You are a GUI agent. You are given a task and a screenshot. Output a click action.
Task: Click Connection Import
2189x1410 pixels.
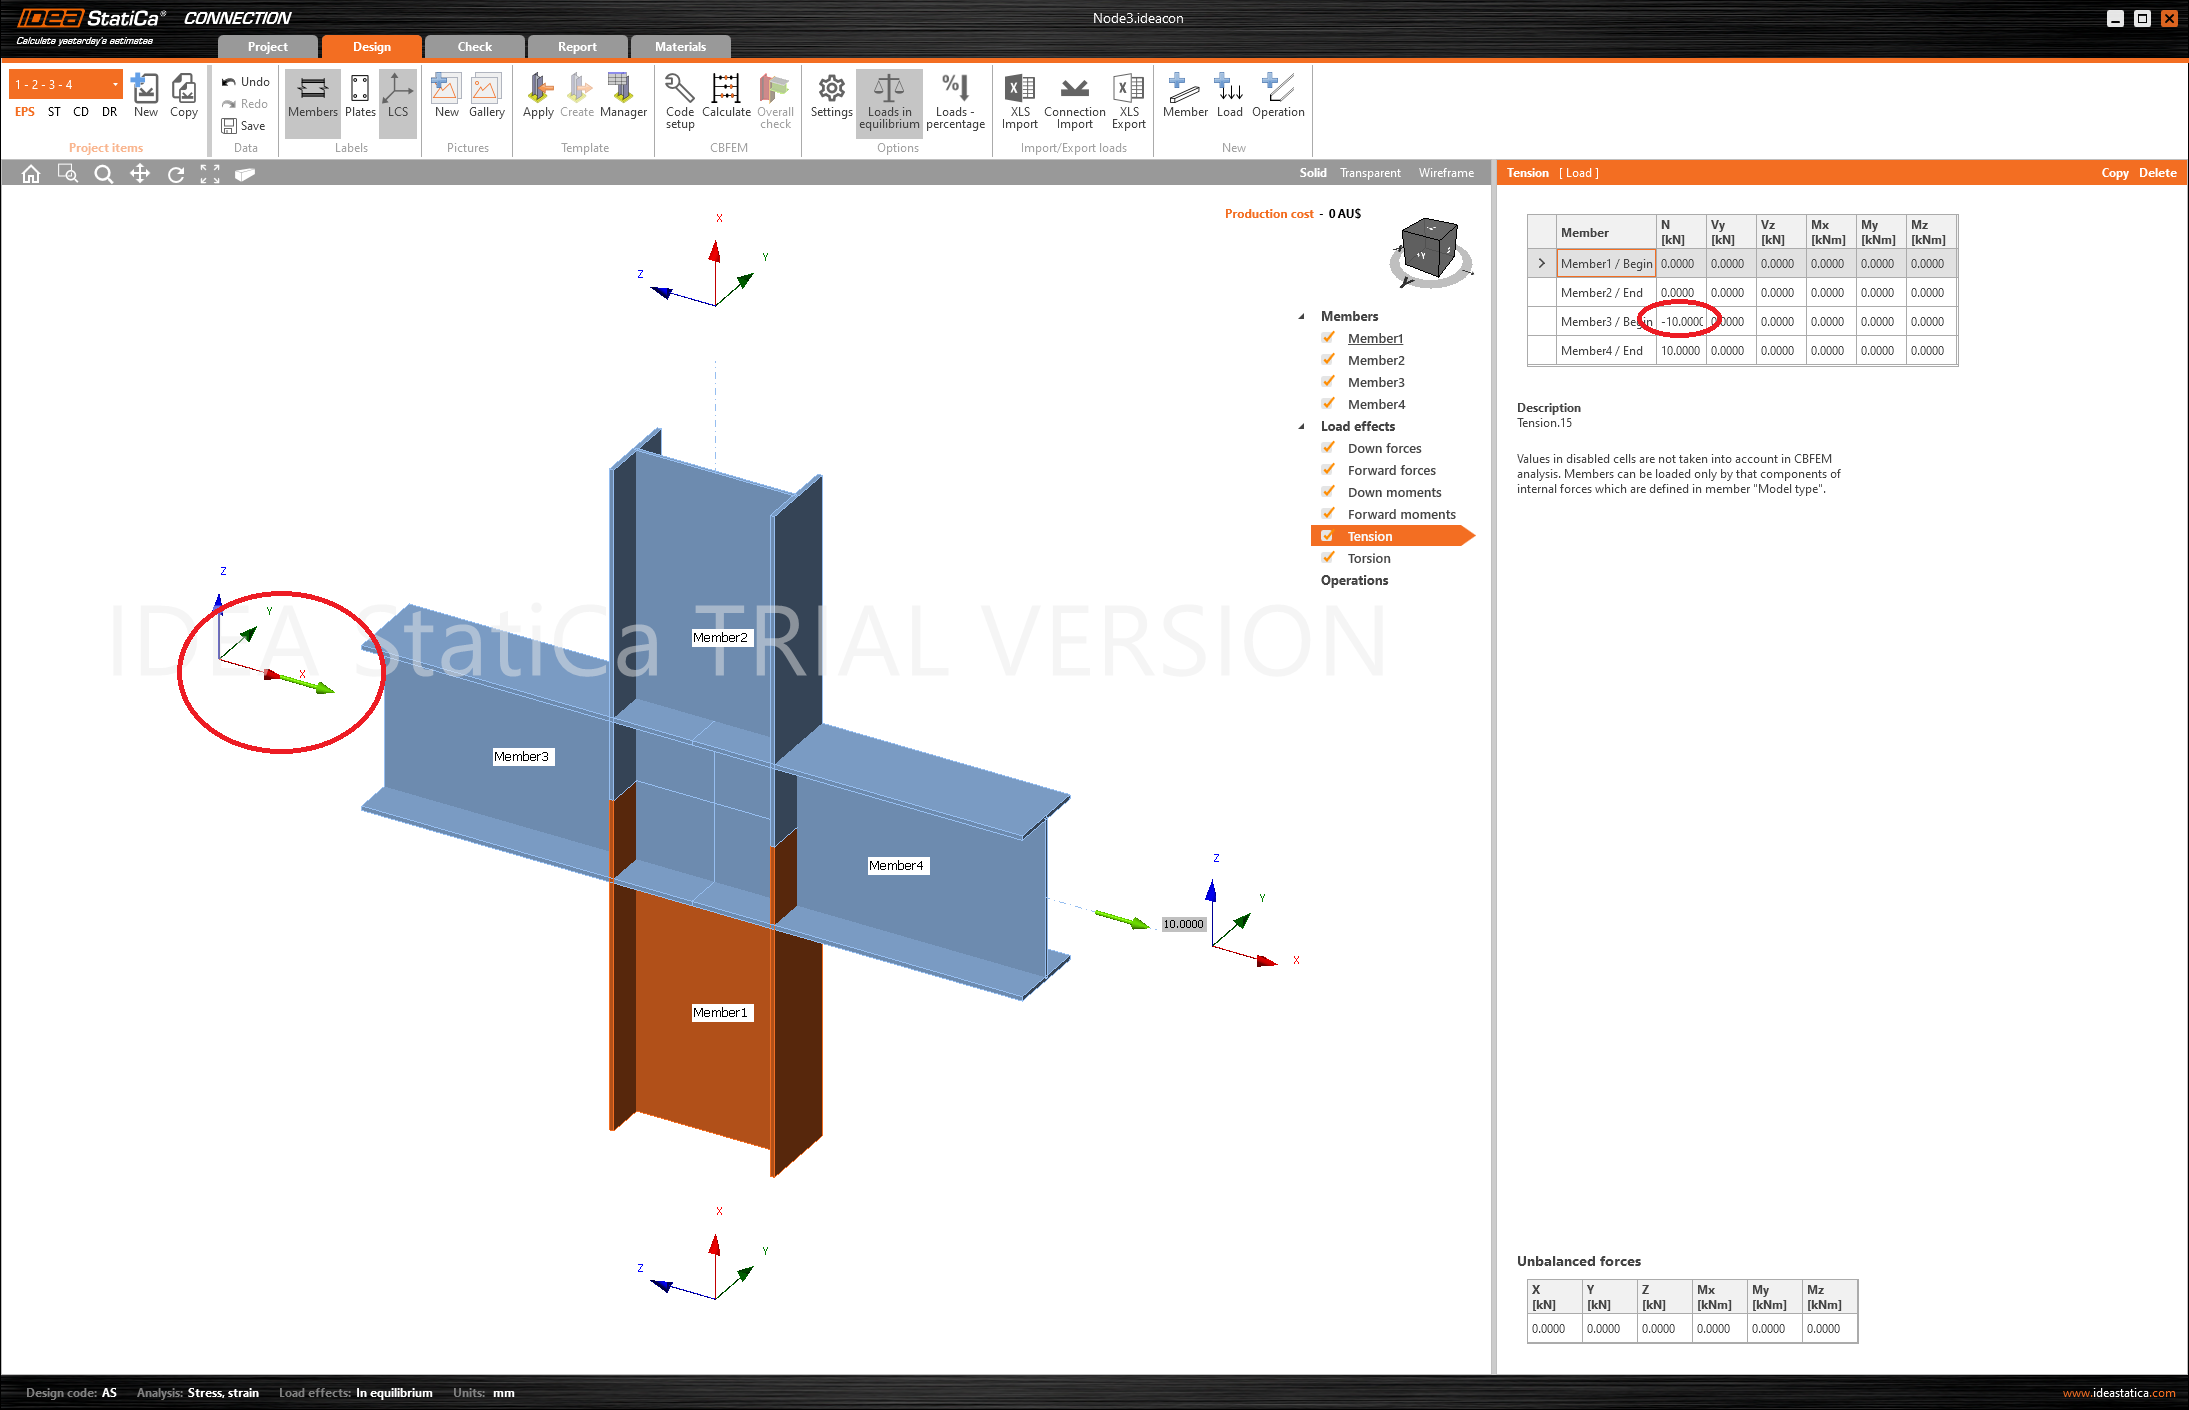point(1075,101)
